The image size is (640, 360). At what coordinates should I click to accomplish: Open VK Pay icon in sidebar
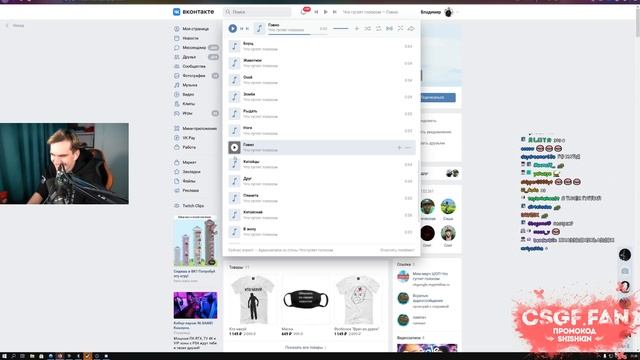coord(177,138)
